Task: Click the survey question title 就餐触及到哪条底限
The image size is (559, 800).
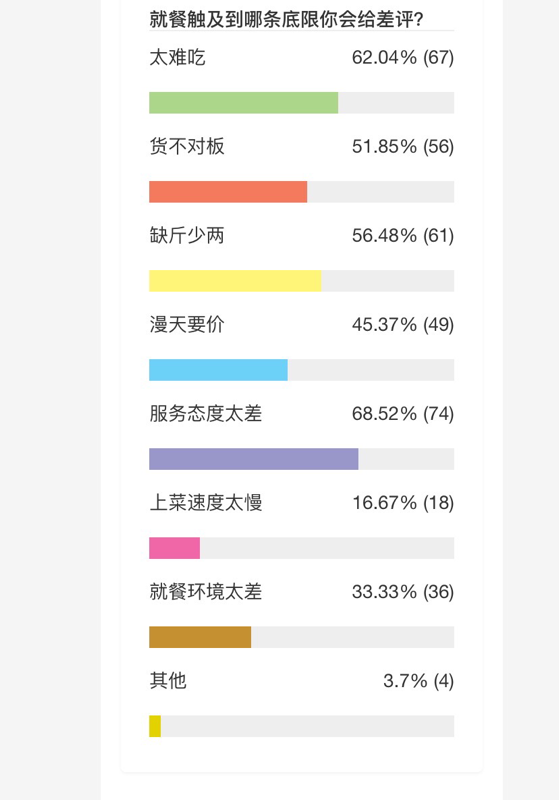Action: (x=286, y=19)
